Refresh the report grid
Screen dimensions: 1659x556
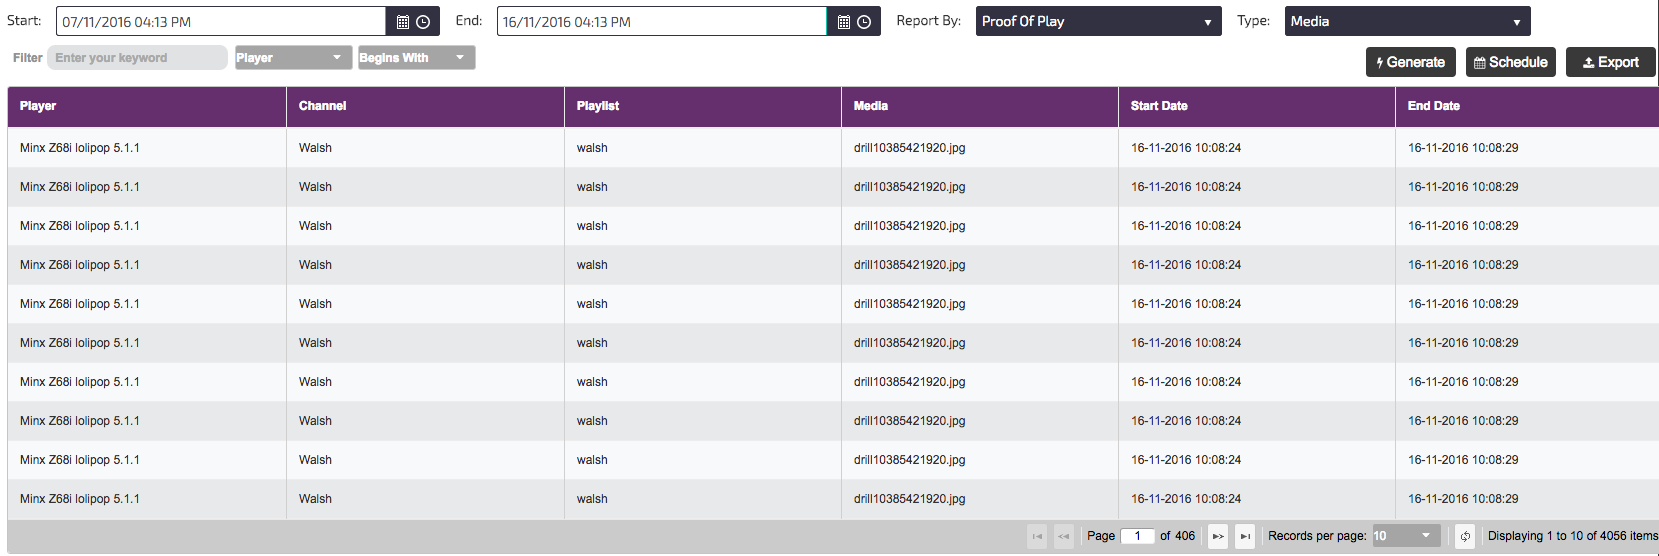click(1465, 536)
